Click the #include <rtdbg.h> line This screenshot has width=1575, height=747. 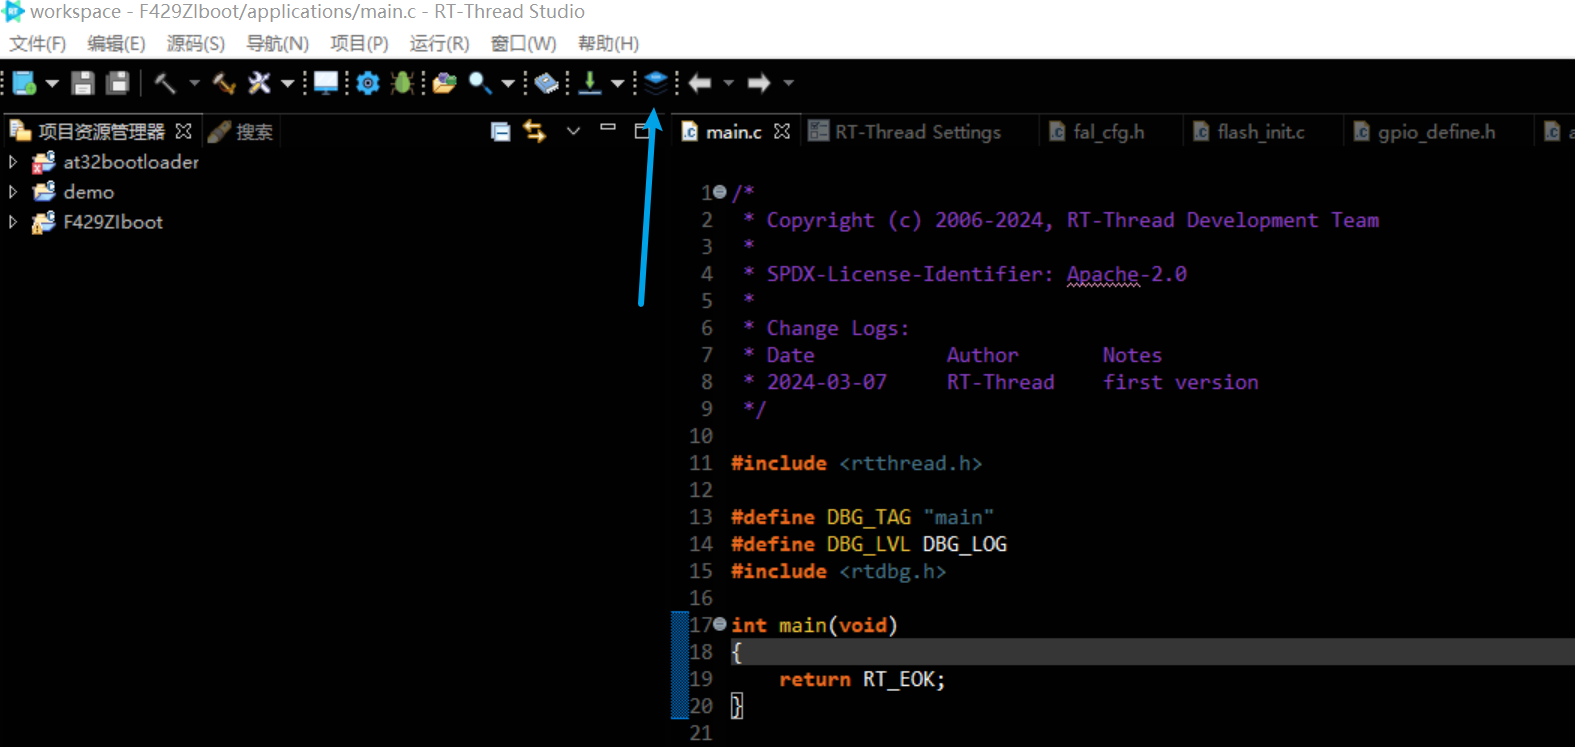(838, 571)
